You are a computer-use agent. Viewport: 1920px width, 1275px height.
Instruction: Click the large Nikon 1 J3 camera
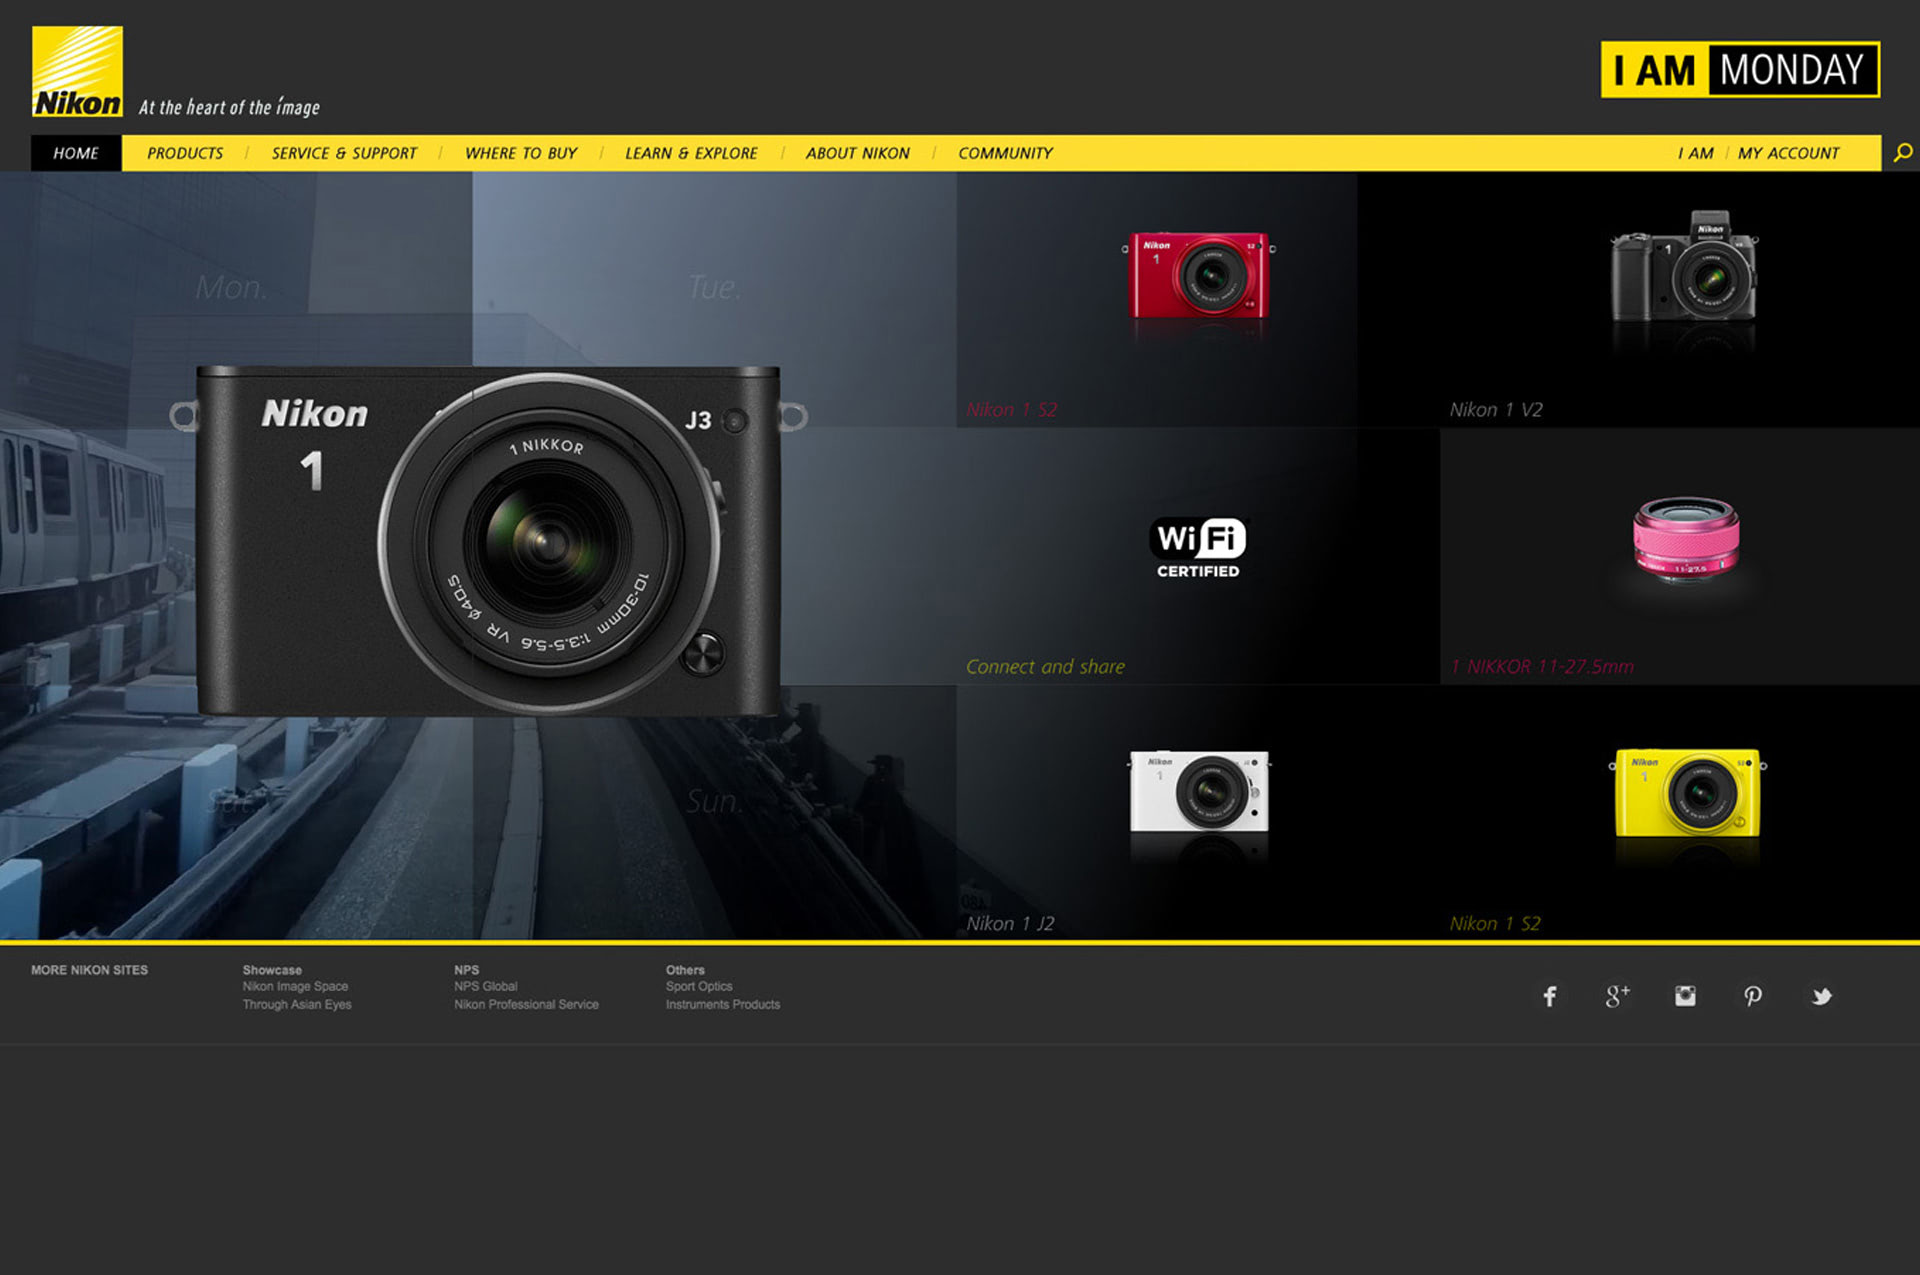(x=487, y=540)
